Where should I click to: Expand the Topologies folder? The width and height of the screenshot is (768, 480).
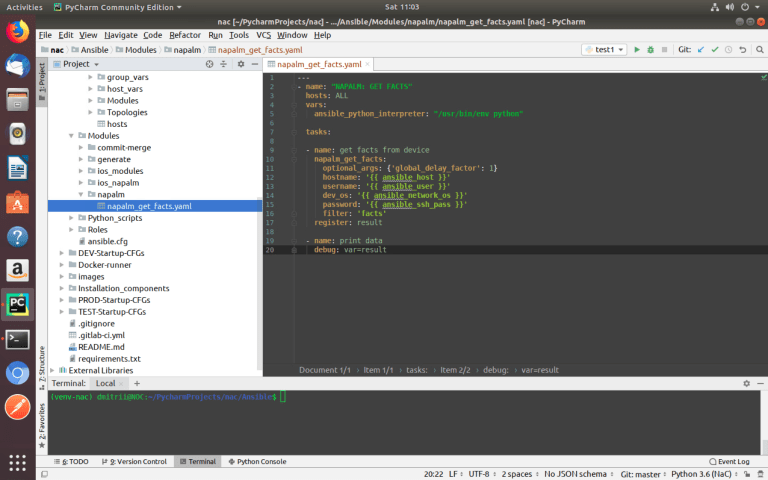tap(90, 112)
